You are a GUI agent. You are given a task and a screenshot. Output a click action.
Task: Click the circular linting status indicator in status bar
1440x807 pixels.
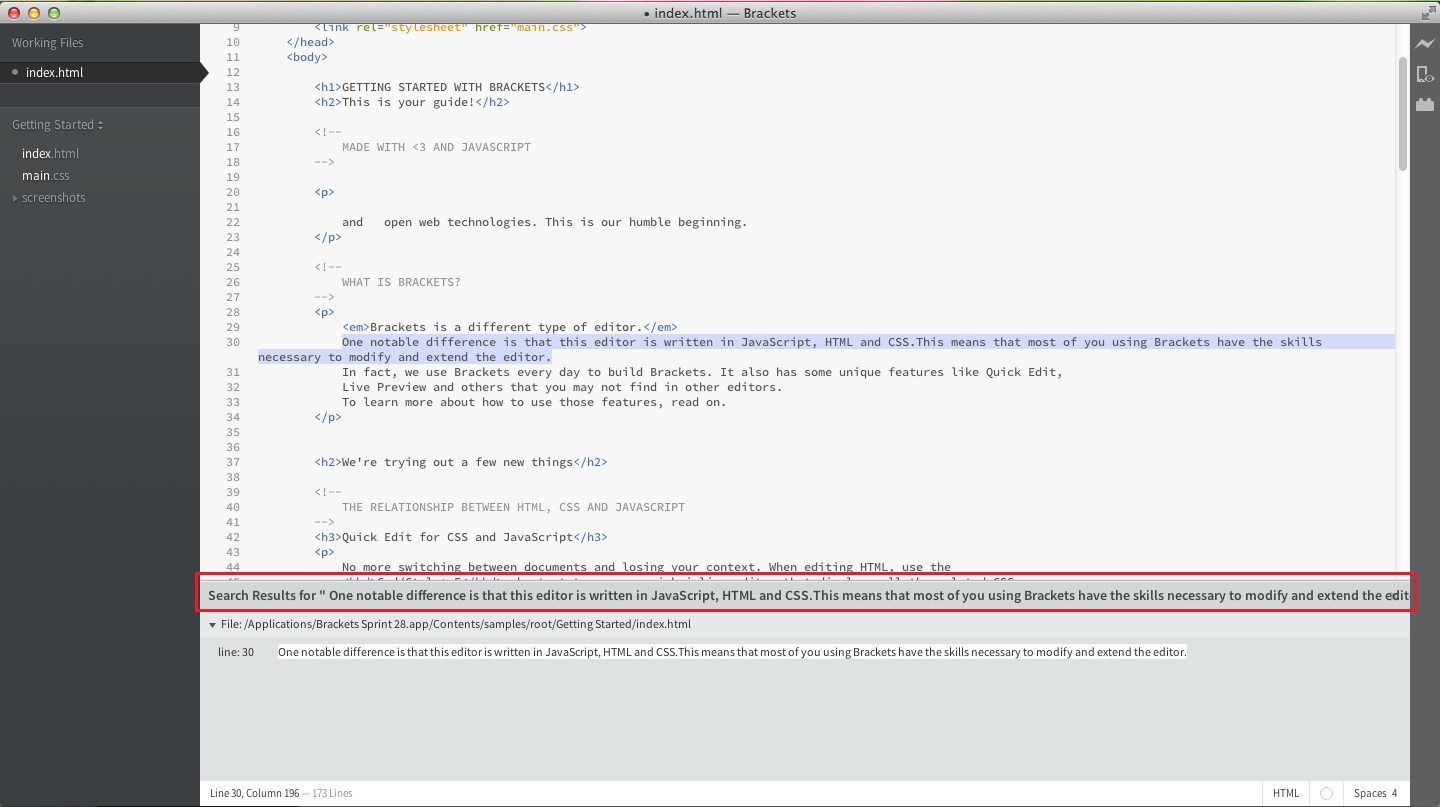1326,793
